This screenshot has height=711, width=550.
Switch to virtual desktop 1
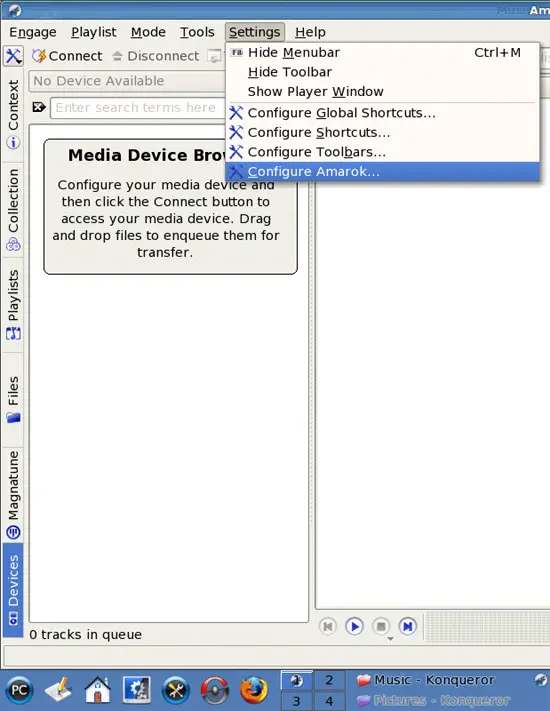coord(297,680)
